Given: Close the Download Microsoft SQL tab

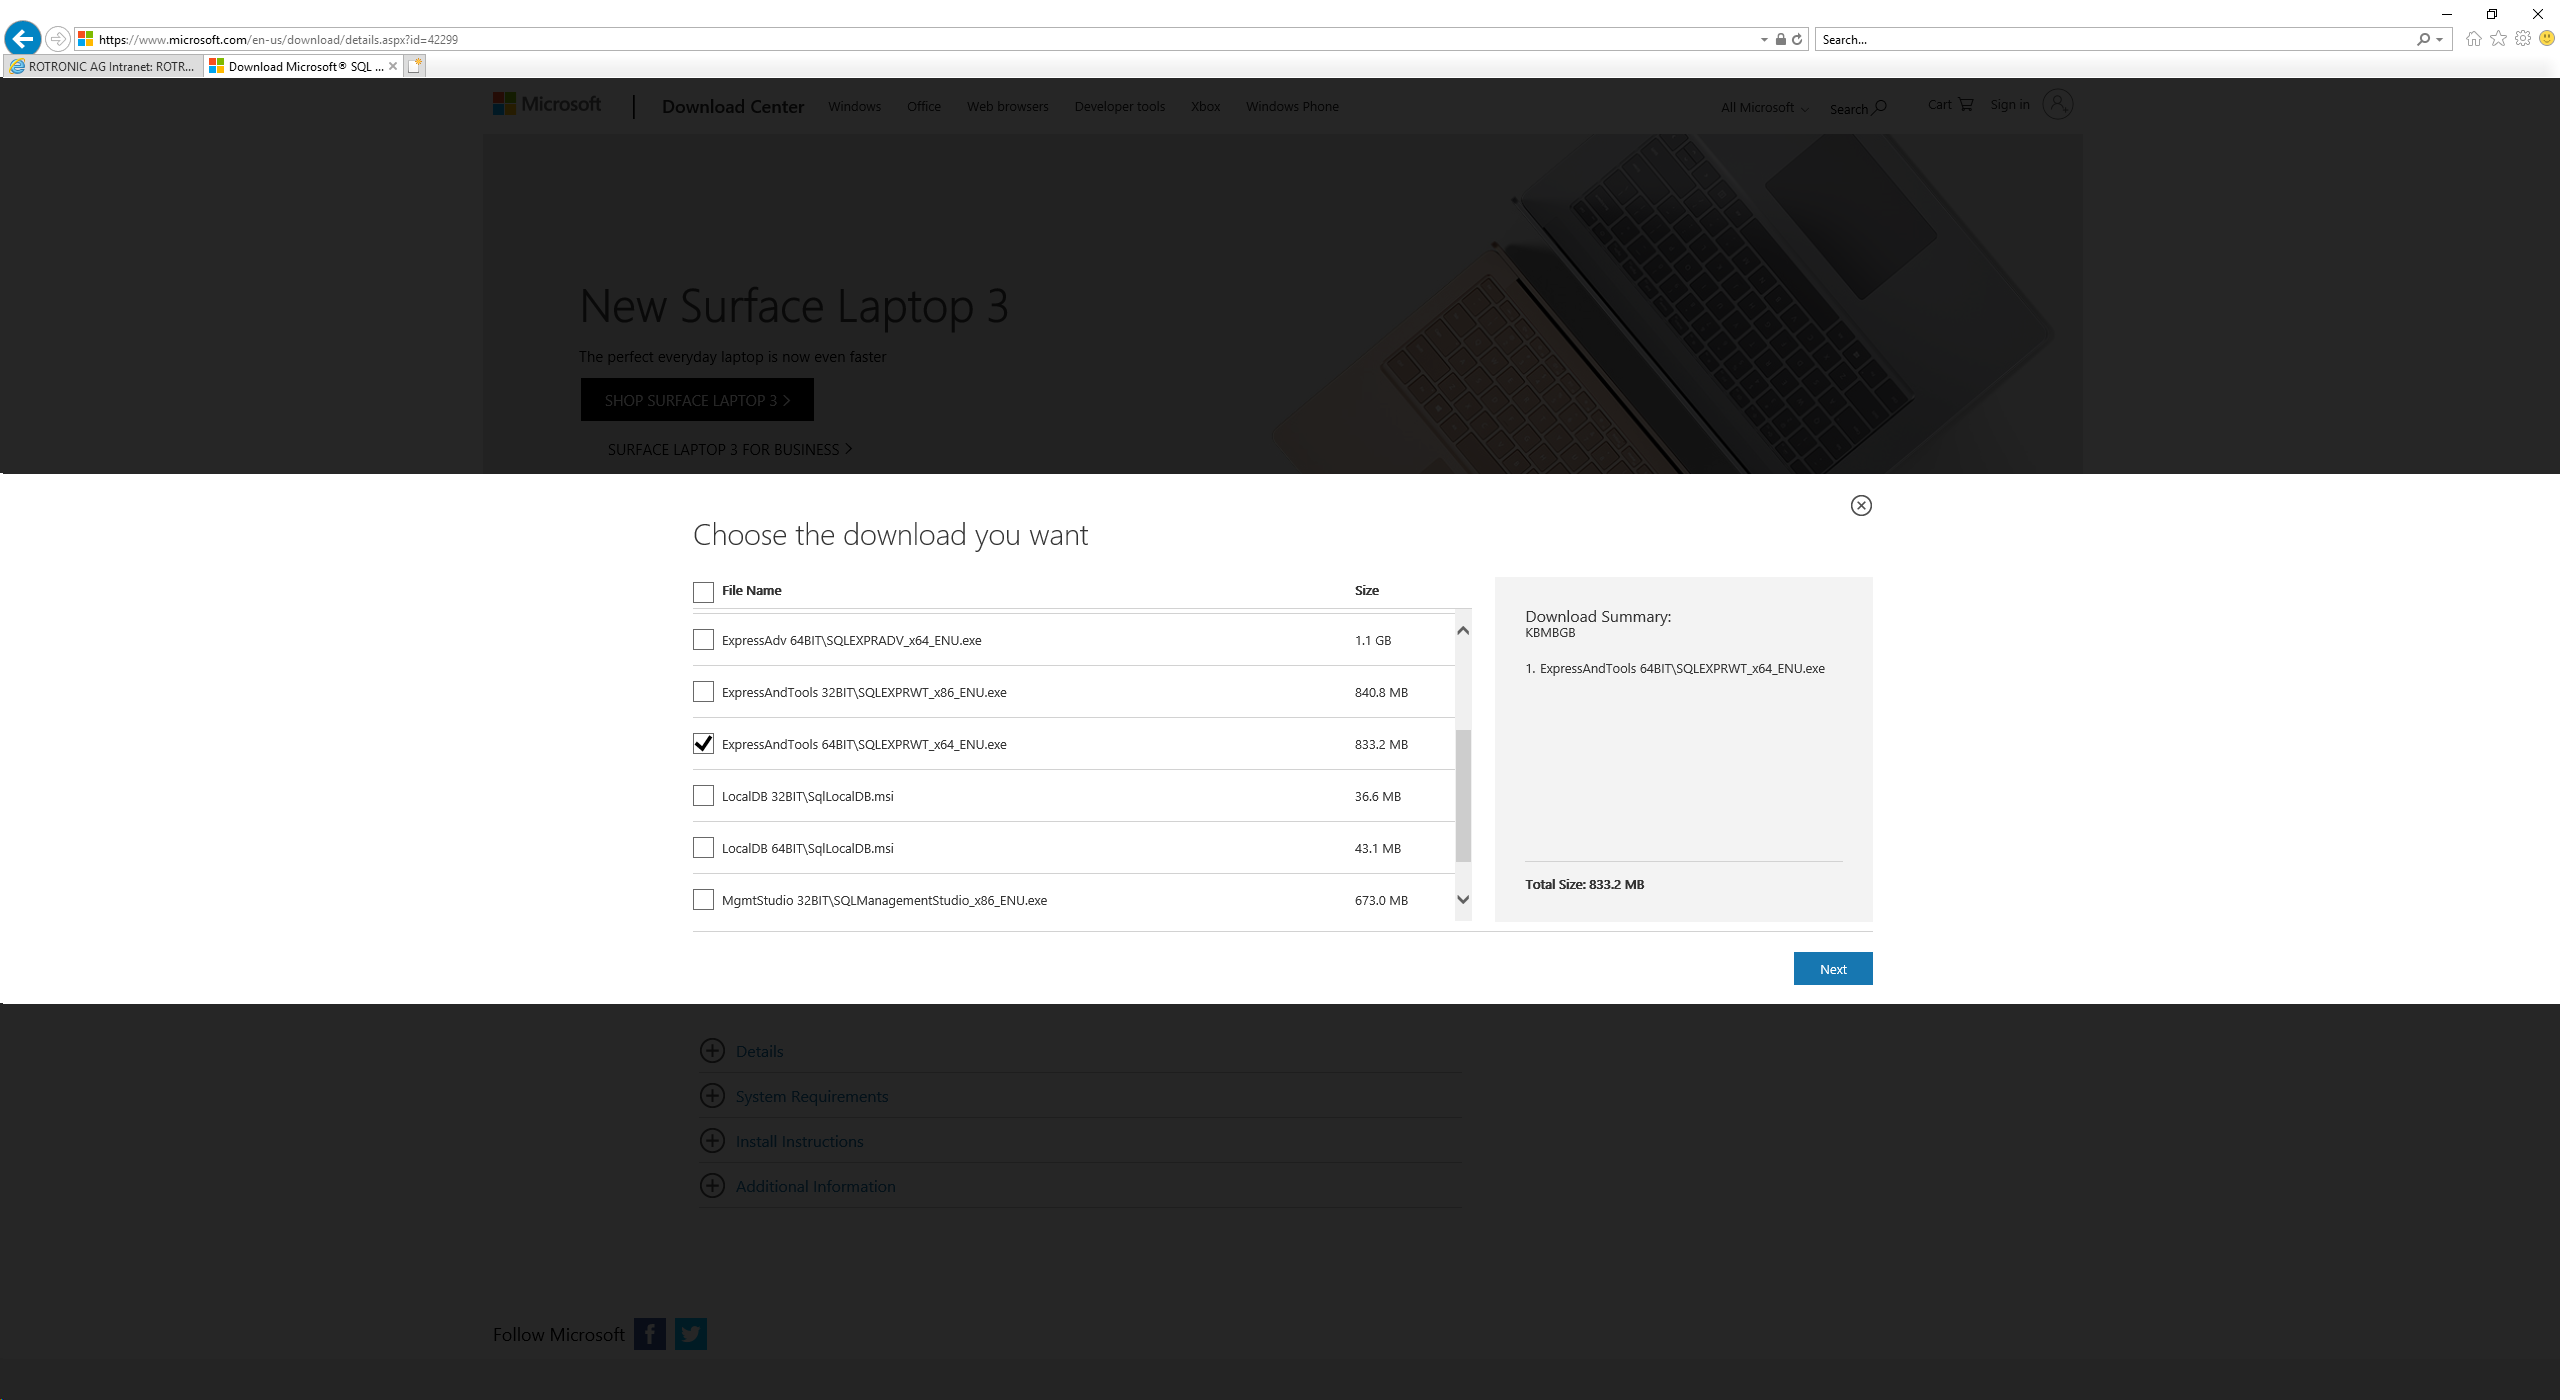Looking at the screenshot, I should (393, 66).
